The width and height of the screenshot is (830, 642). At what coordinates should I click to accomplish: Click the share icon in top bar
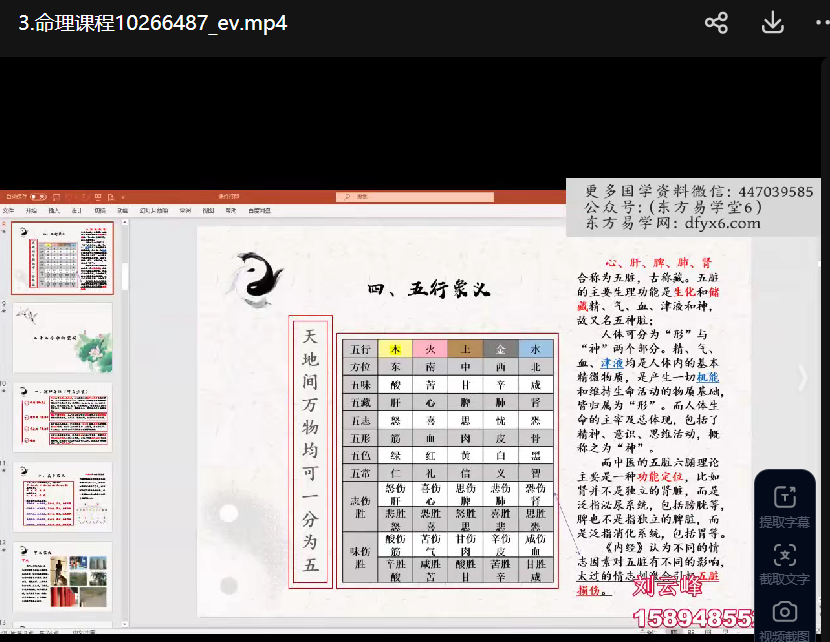click(716, 23)
